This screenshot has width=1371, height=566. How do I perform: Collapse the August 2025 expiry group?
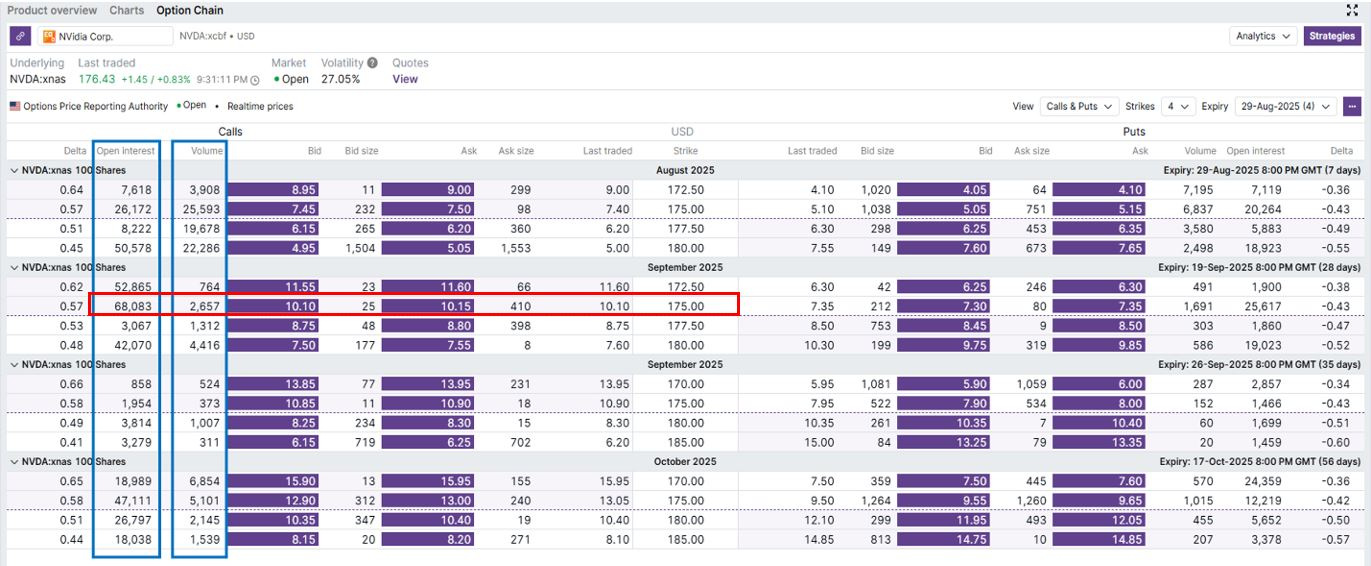pos(14,171)
